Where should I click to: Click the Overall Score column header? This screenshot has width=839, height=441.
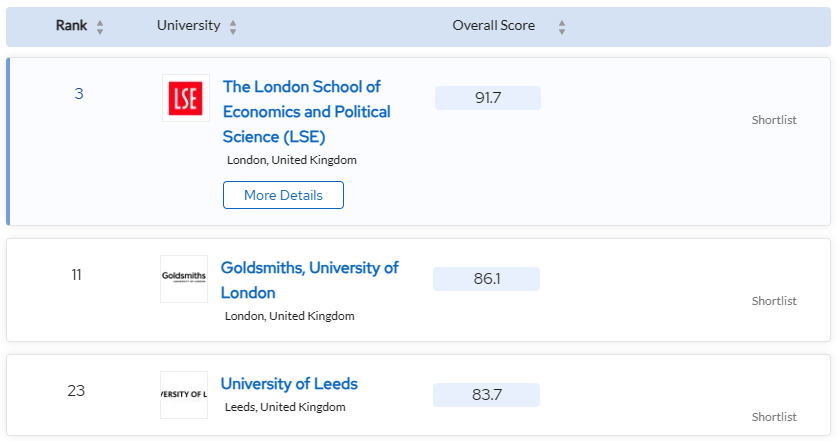(493, 26)
